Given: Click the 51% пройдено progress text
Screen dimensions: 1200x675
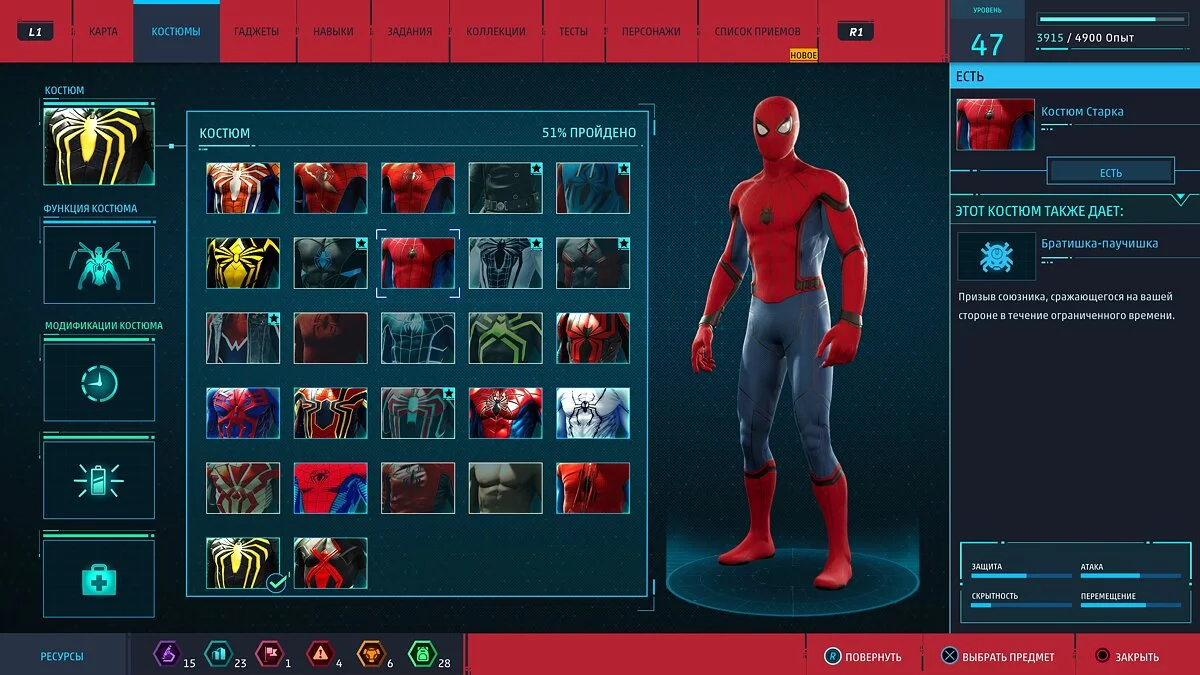Looking at the screenshot, I should pyautogui.click(x=589, y=132).
